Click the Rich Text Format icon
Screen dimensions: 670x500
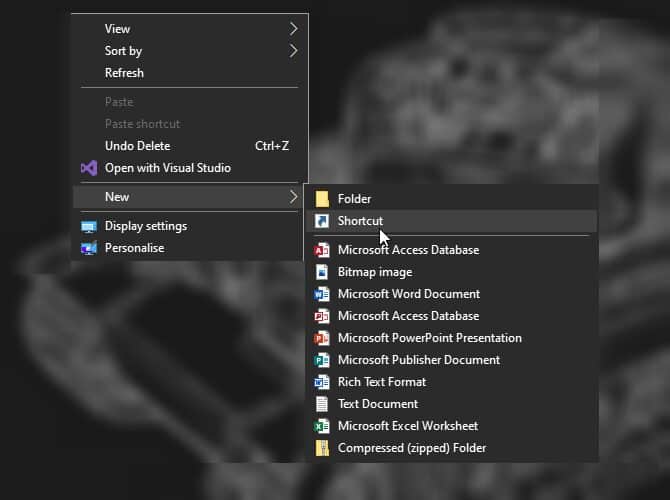322,382
